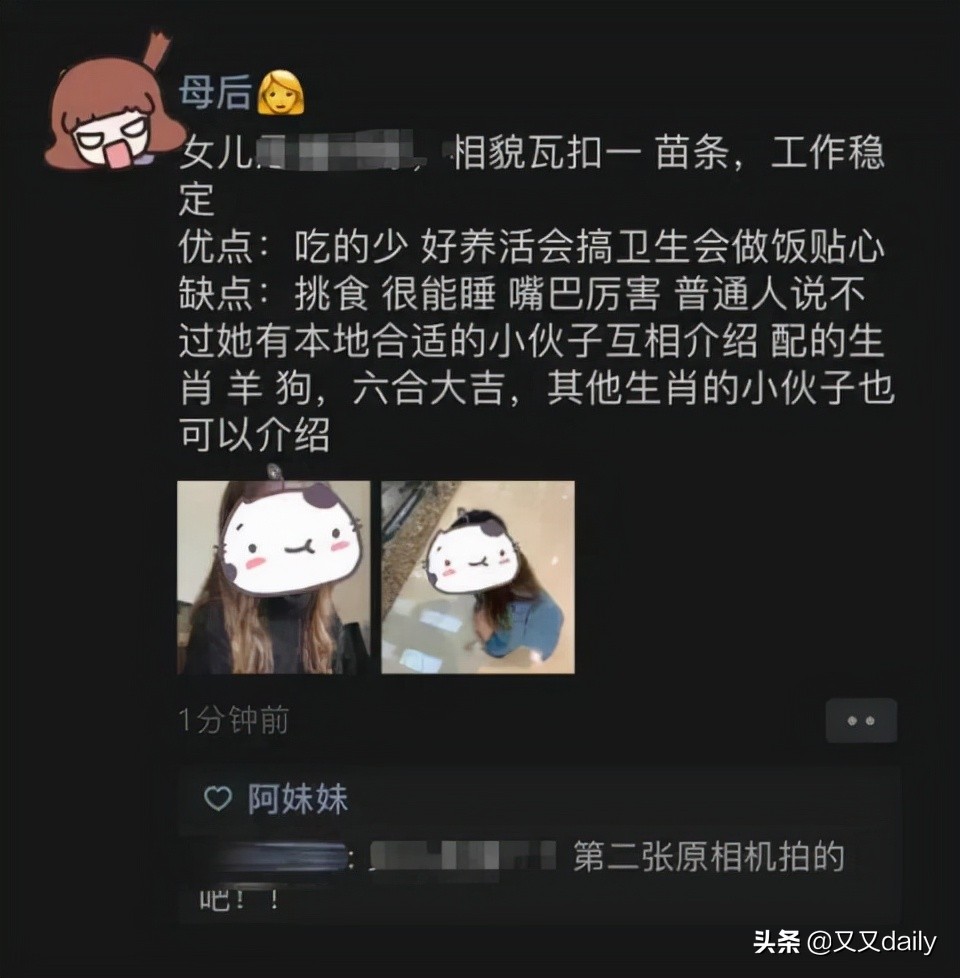Click the 六合大吉 text in the post
Screen dimensions: 960x978
point(428,388)
